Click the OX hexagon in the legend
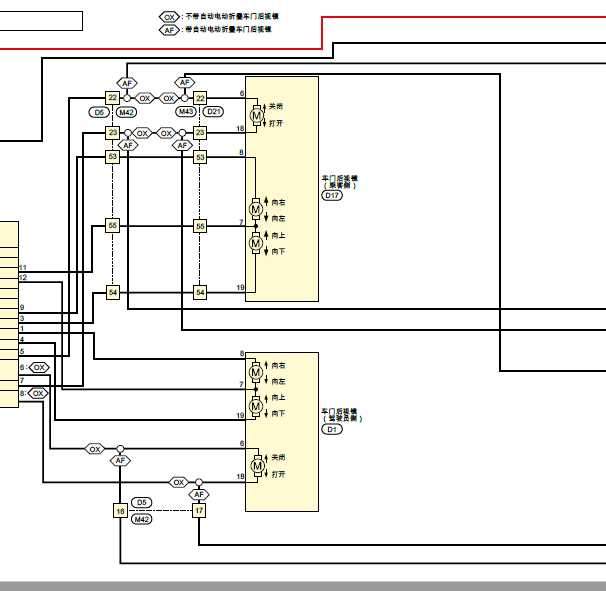 coord(169,17)
